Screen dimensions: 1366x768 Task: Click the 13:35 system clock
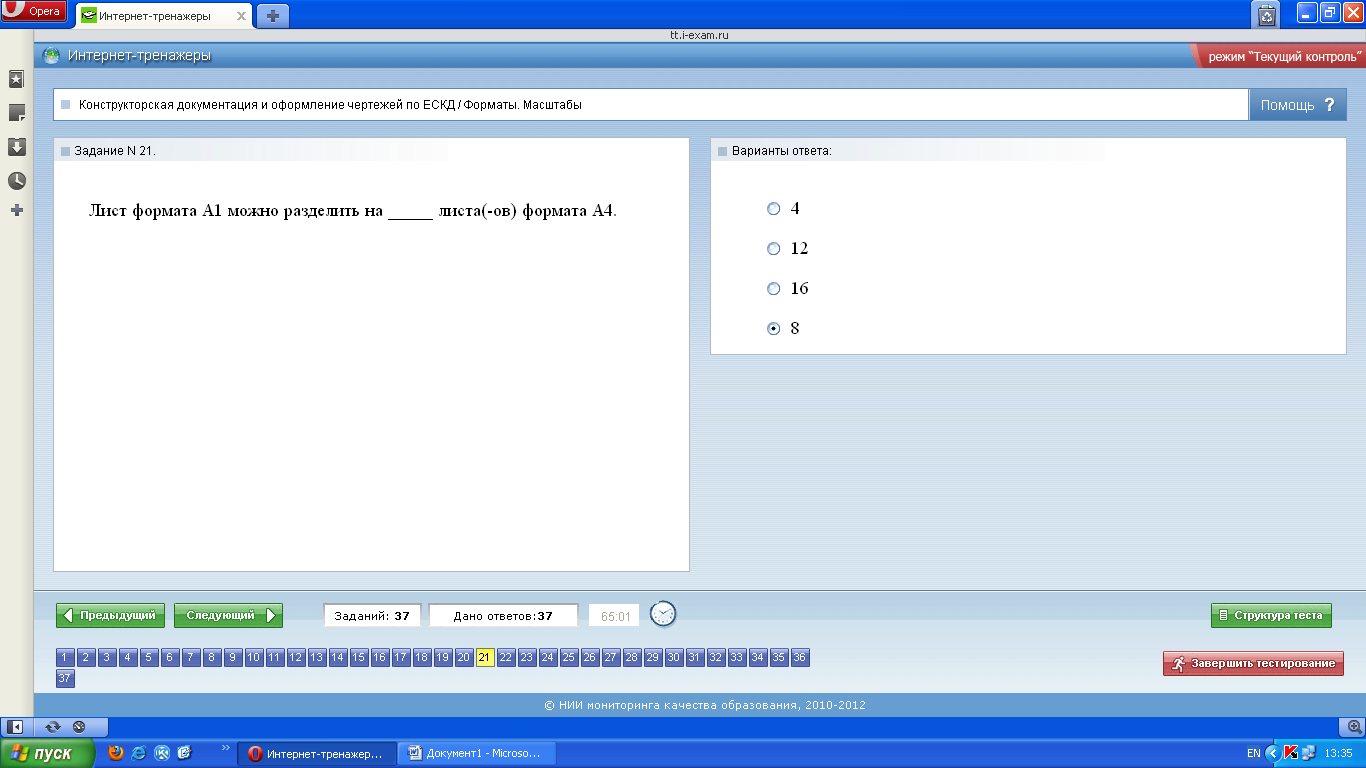coord(1338,754)
